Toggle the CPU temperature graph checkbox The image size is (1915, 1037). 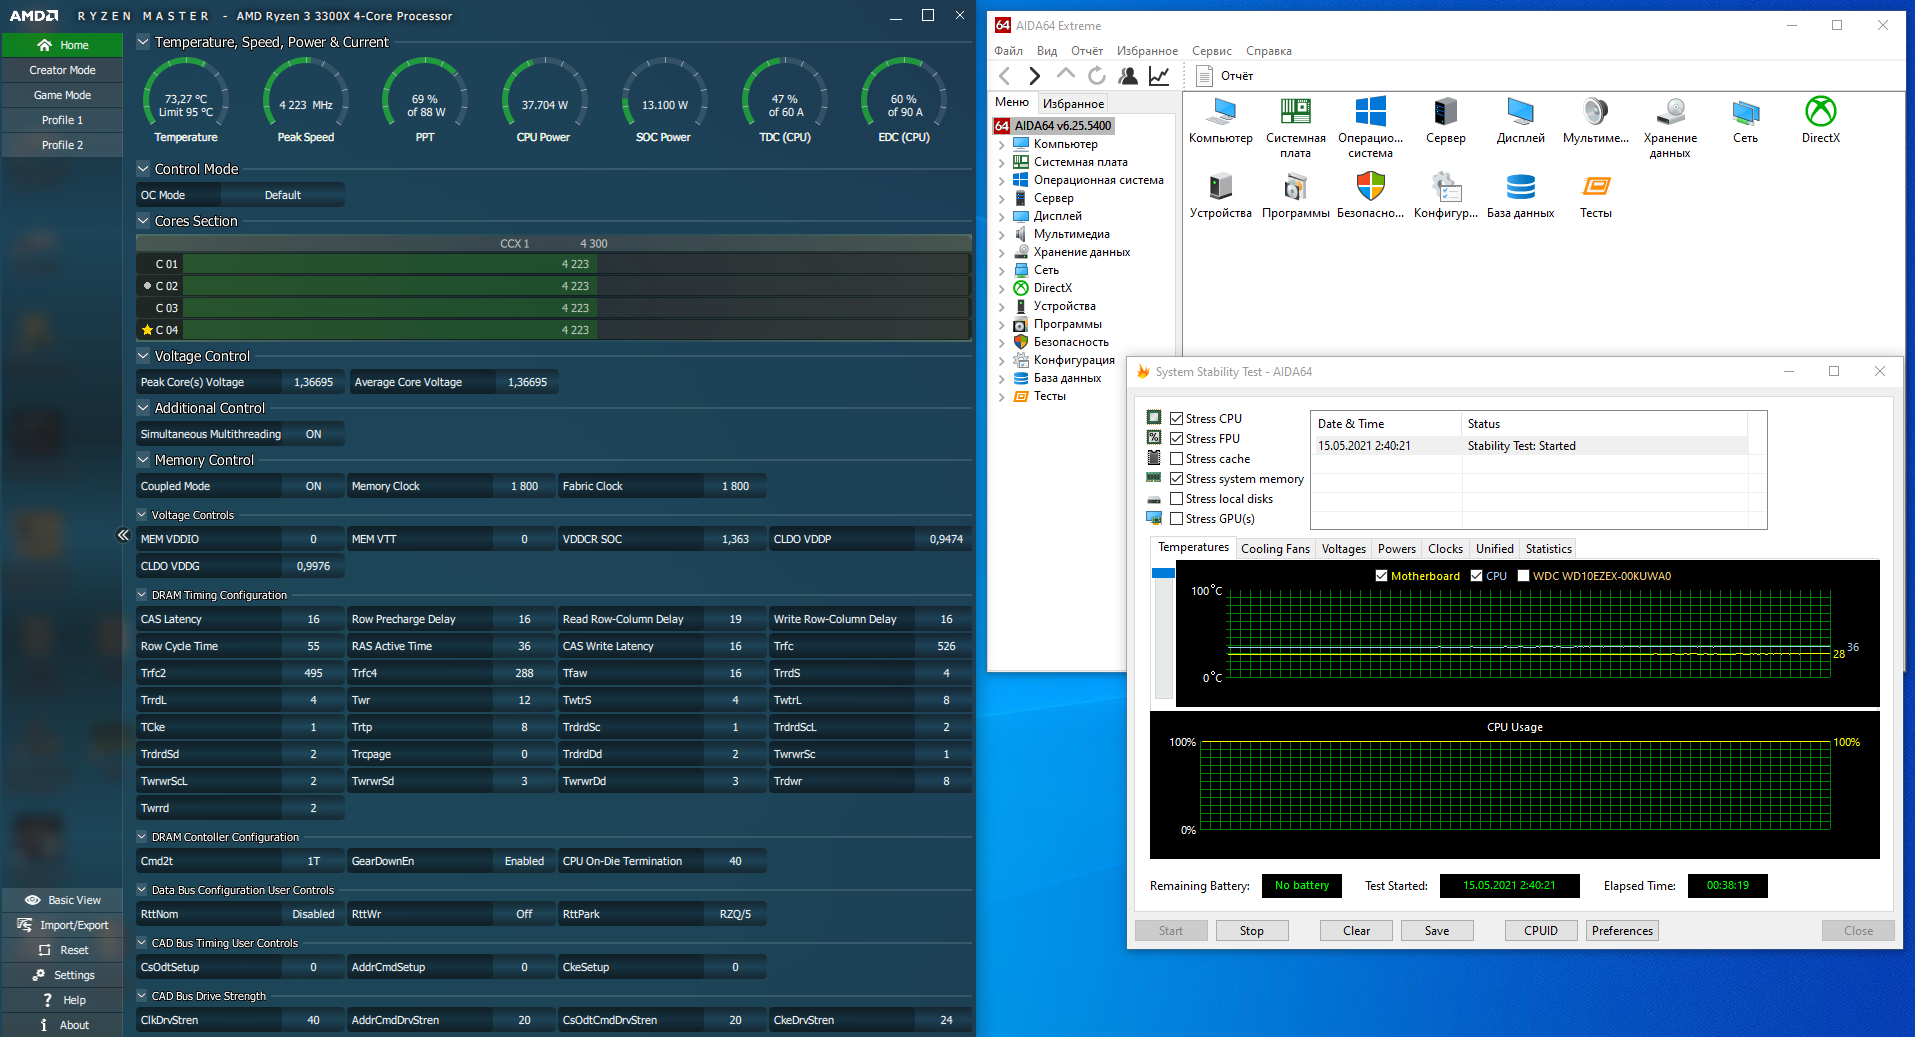(1476, 576)
